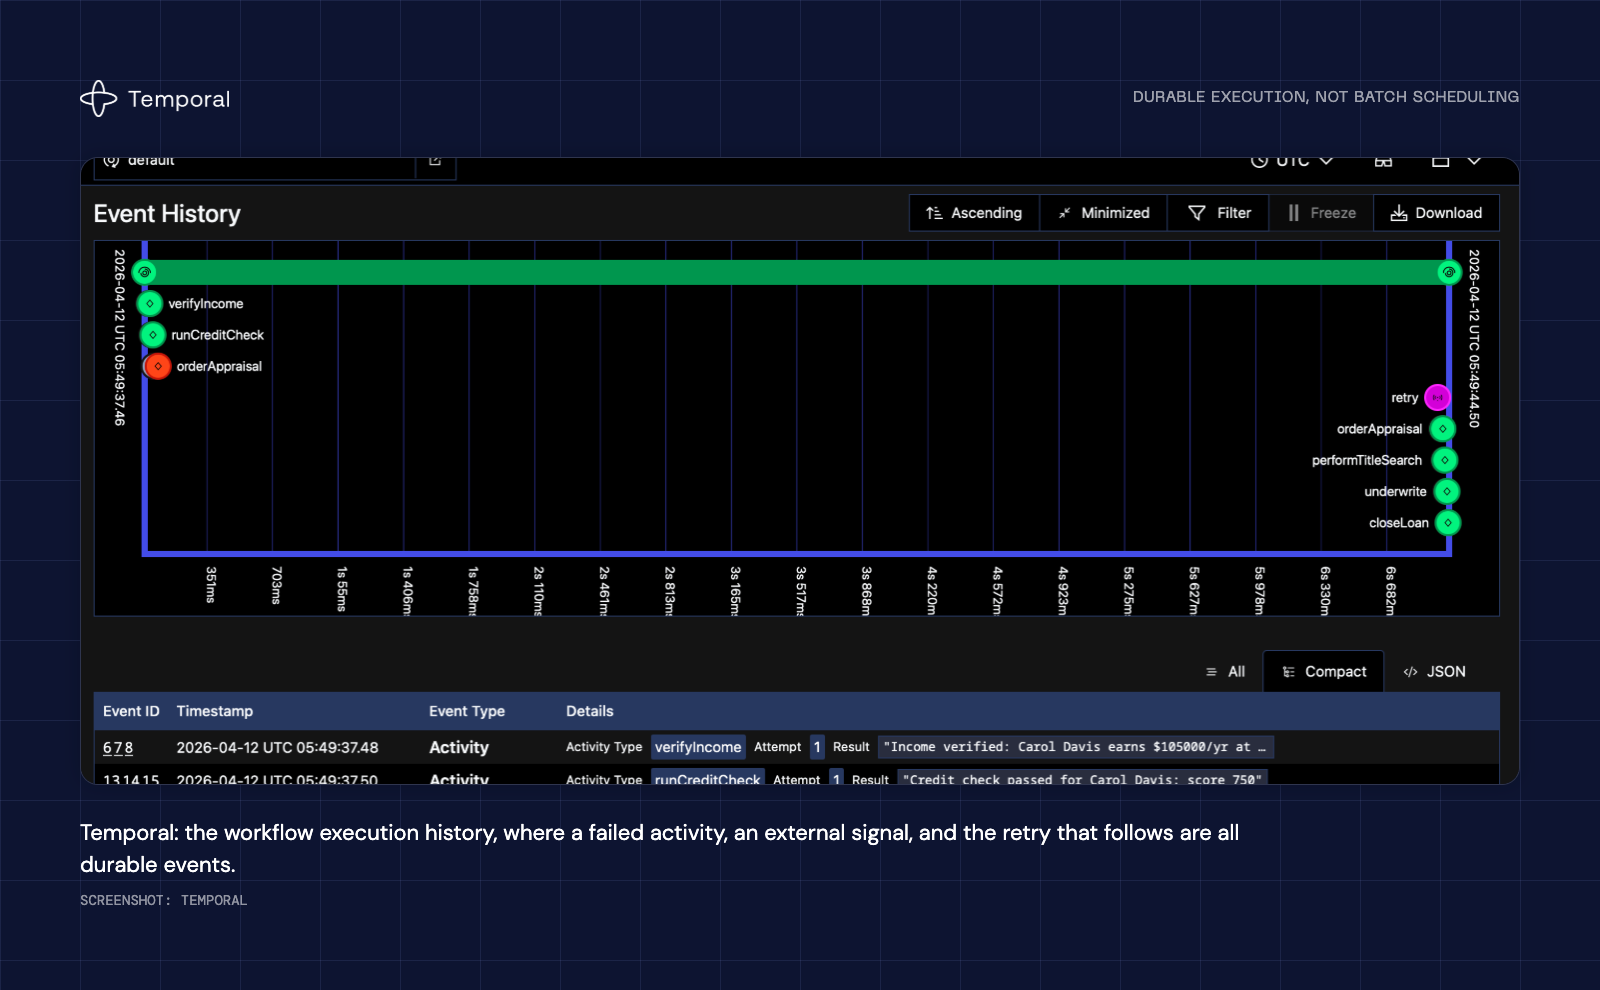The width and height of the screenshot is (1600, 990).
Task: Click the green successful orderAppraisal marker
Action: (1442, 429)
